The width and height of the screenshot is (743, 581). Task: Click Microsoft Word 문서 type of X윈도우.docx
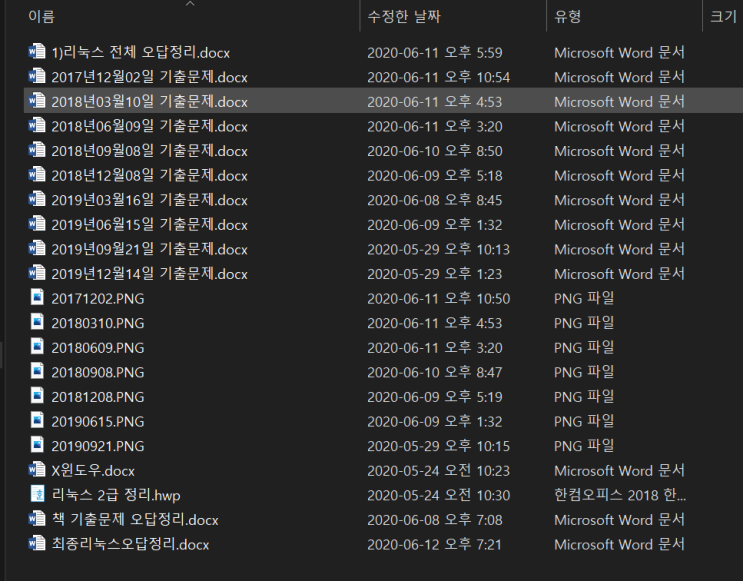619,471
